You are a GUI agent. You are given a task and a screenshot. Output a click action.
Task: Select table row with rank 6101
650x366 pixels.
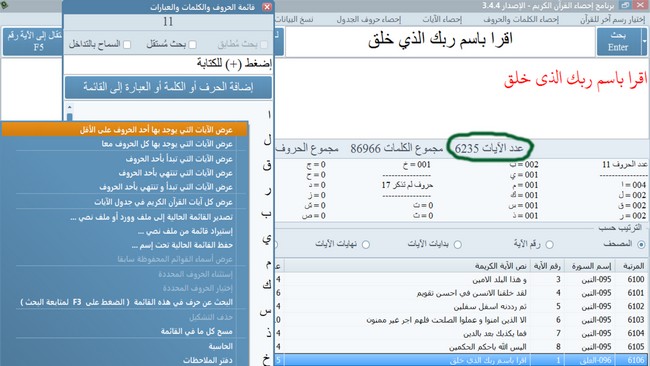tap(462, 293)
